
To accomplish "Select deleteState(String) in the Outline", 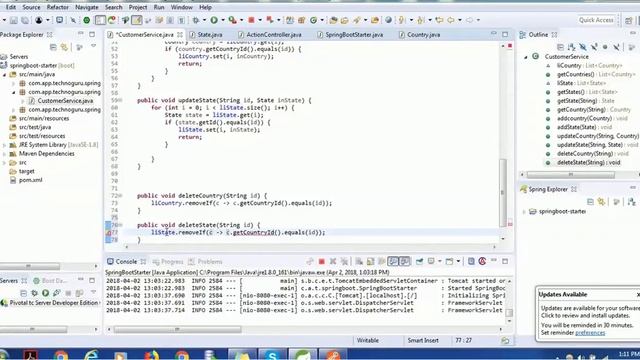I will [x=589, y=162].
